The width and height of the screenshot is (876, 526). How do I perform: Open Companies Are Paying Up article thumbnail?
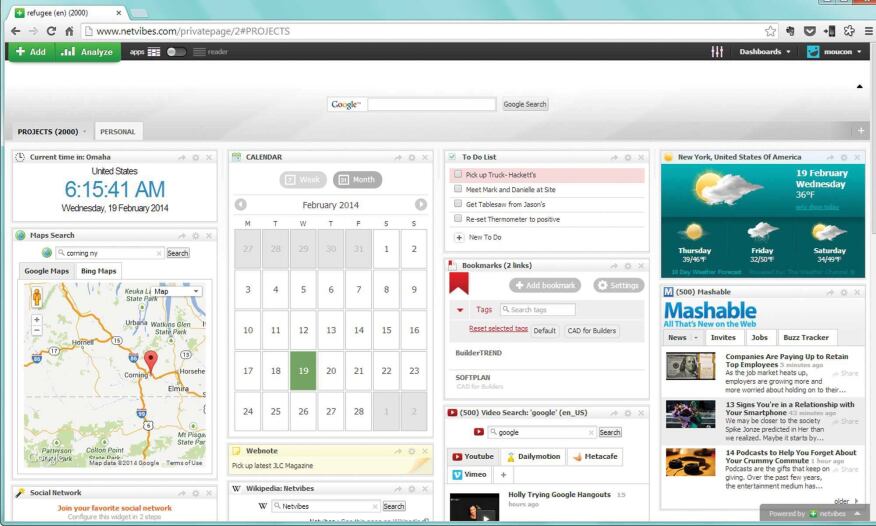691,366
